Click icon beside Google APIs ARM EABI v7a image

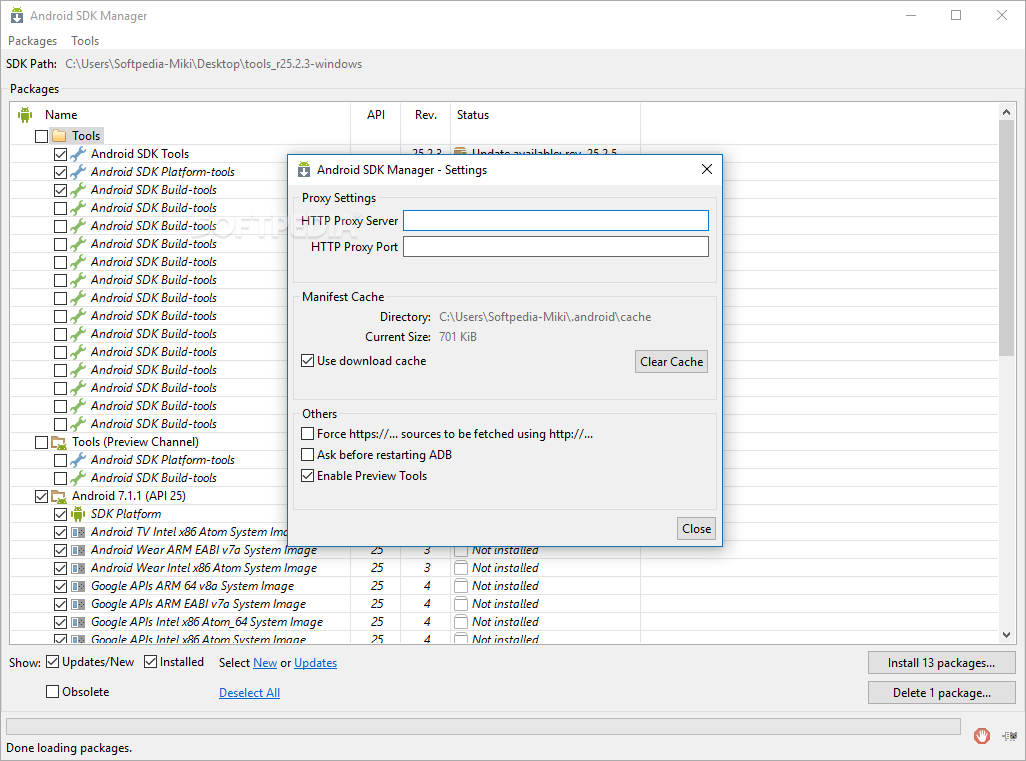click(78, 604)
